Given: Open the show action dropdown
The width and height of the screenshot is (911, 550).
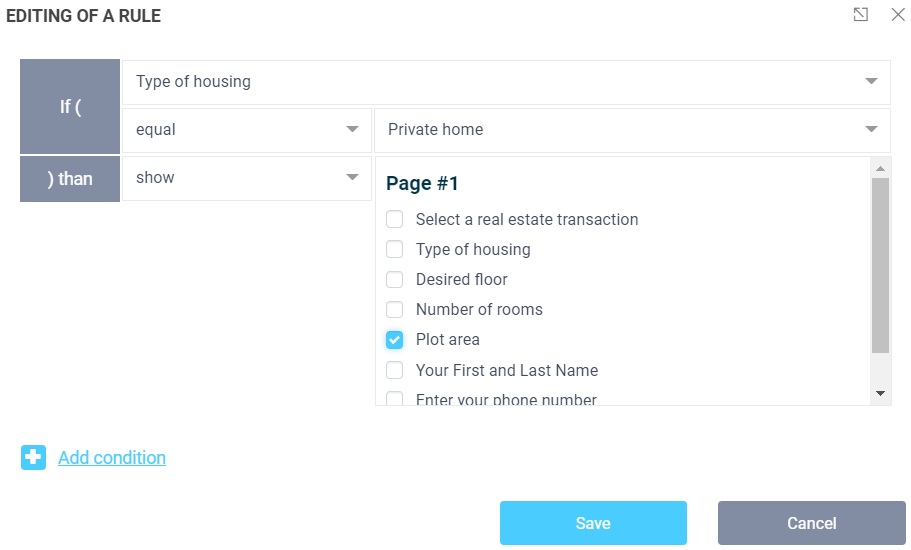Looking at the screenshot, I should click(x=246, y=178).
